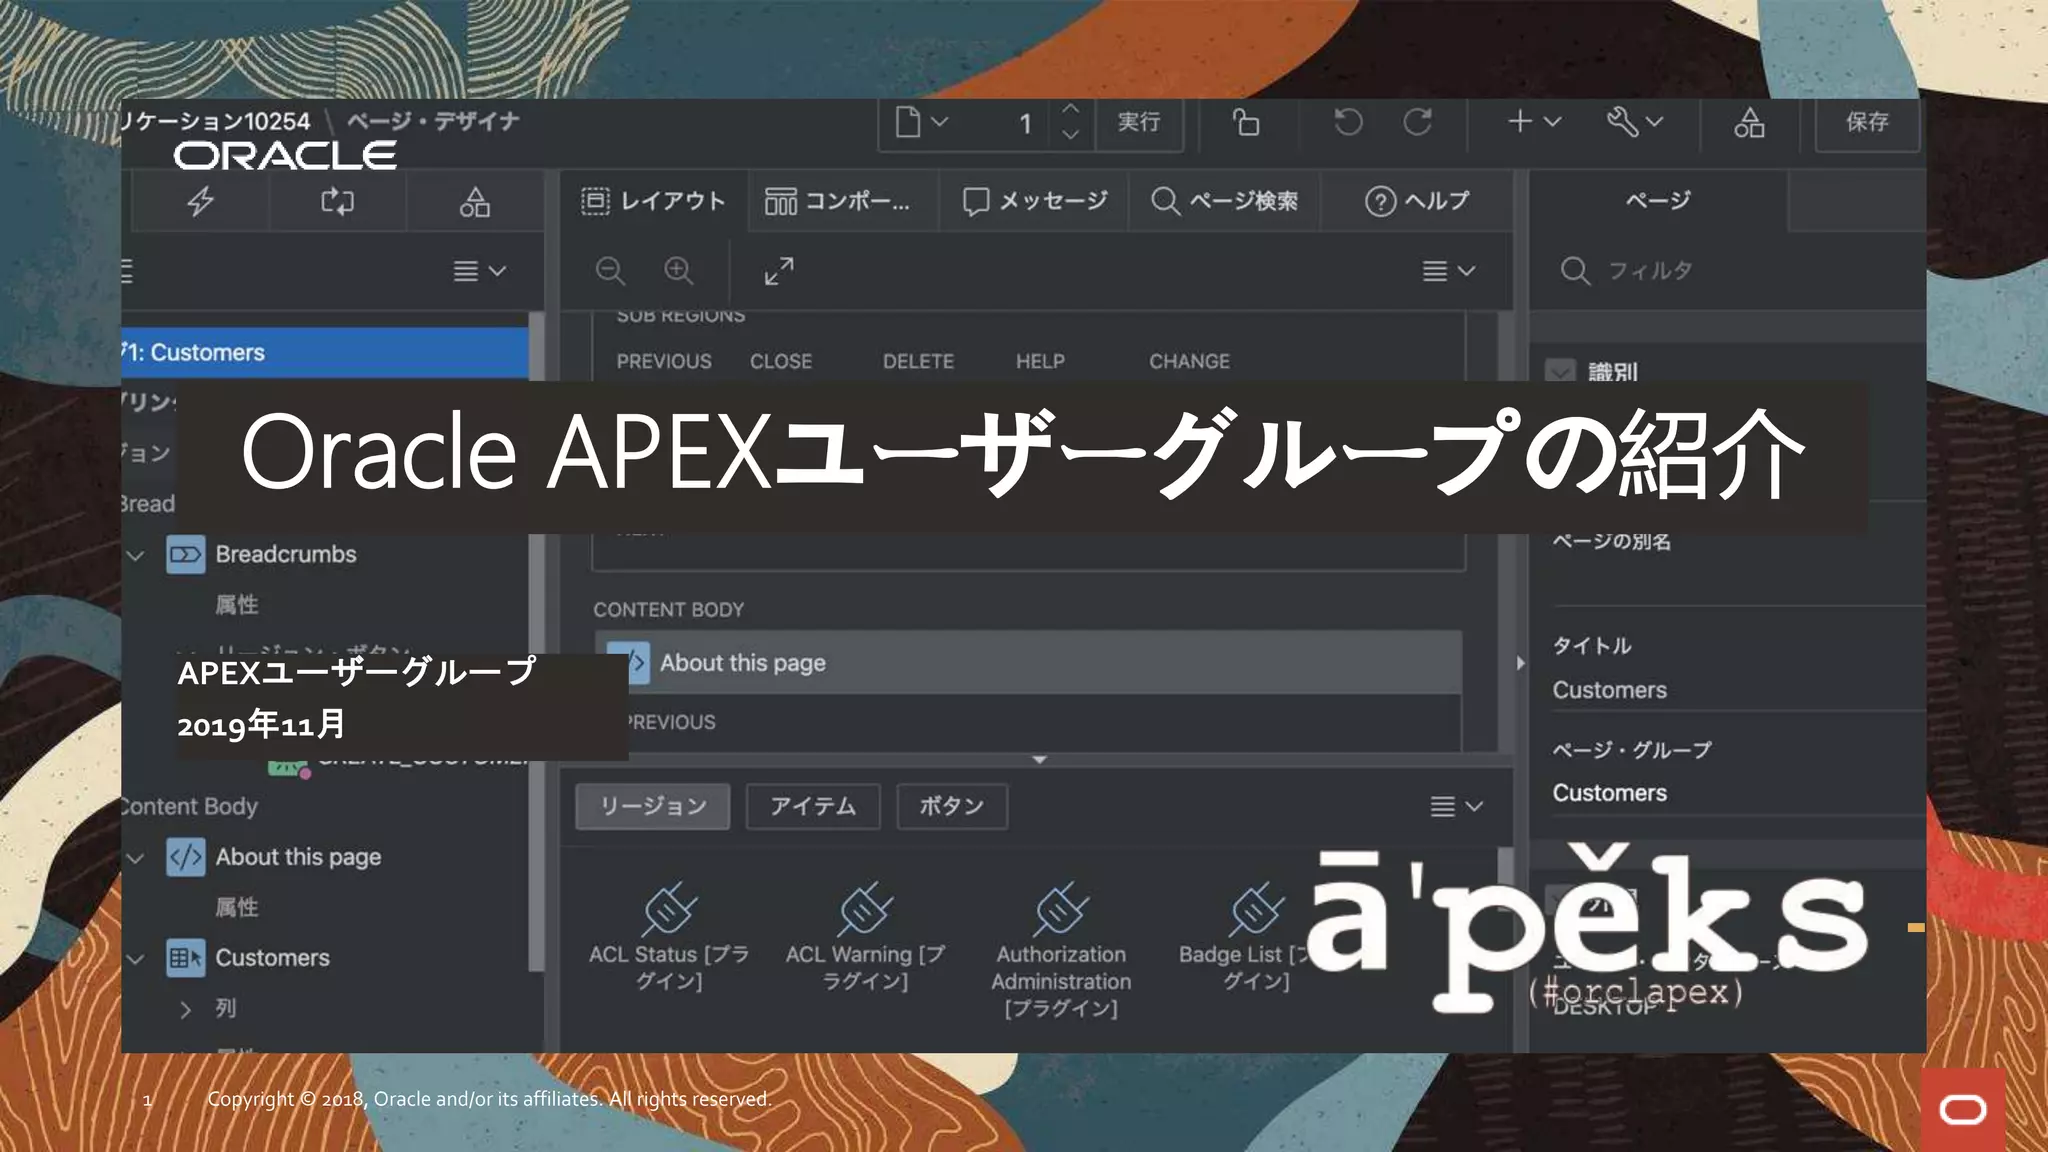The height and width of the screenshot is (1152, 2048).
Task: Collapse the gallery with splitter arrow
Action: 1039,761
